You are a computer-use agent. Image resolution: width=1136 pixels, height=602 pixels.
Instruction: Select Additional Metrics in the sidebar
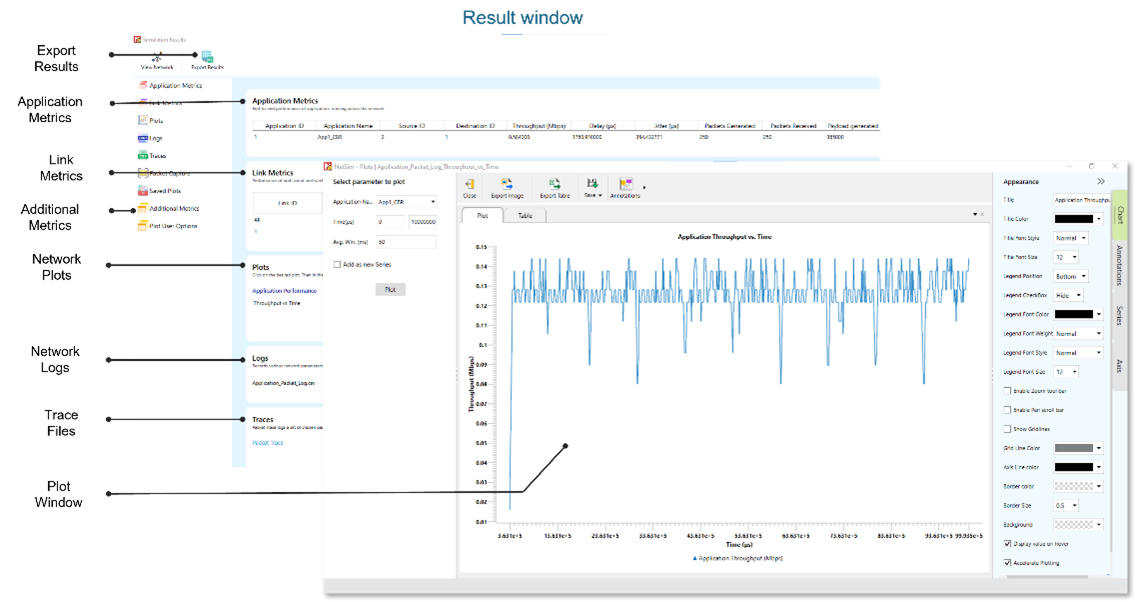pyautogui.click(x=173, y=208)
